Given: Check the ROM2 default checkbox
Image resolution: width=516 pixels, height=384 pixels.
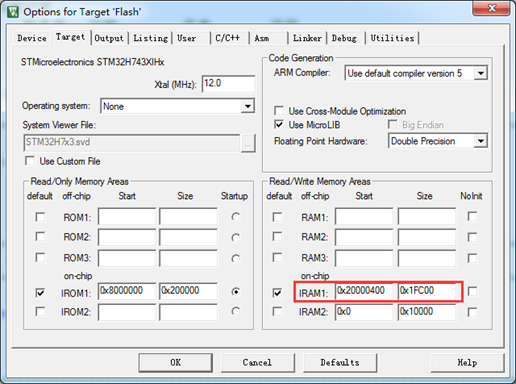Looking at the screenshot, I should [40, 237].
